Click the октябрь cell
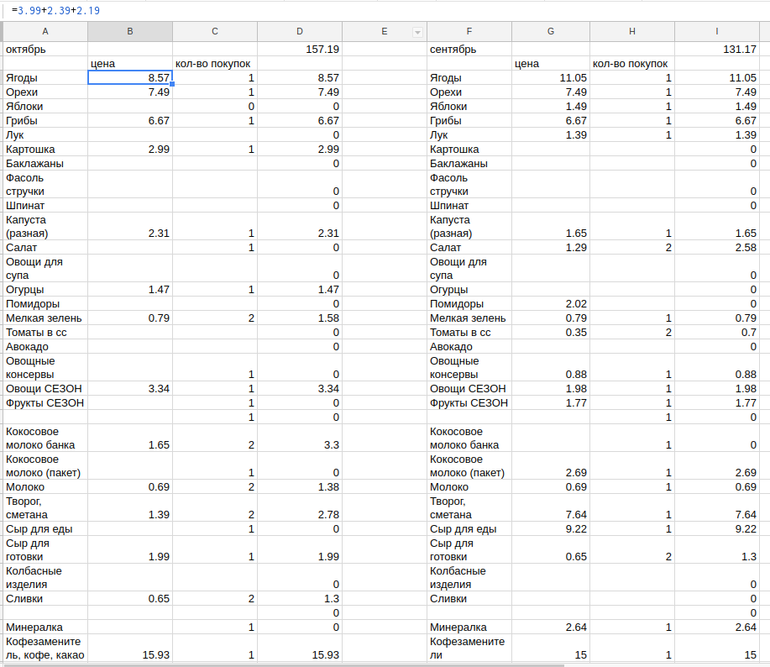This screenshot has height=667, width=770. click(x=45, y=49)
